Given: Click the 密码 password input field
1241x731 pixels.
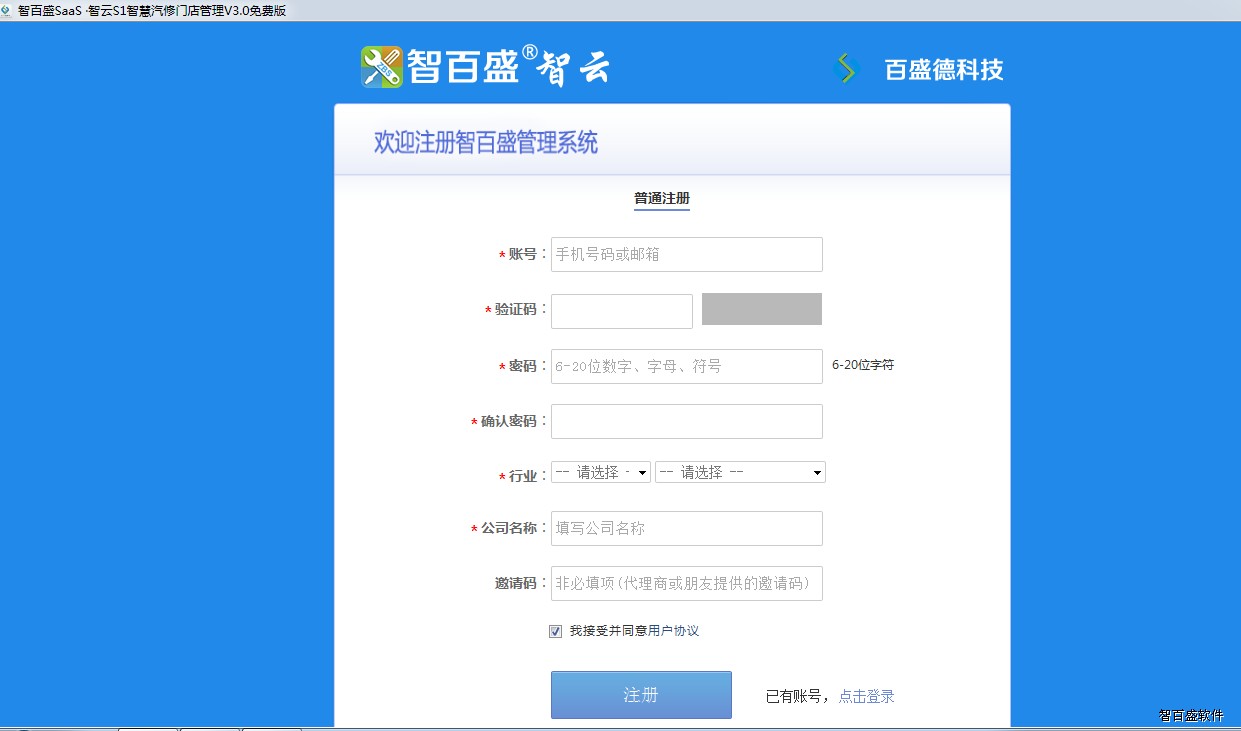Looking at the screenshot, I should pos(687,366).
